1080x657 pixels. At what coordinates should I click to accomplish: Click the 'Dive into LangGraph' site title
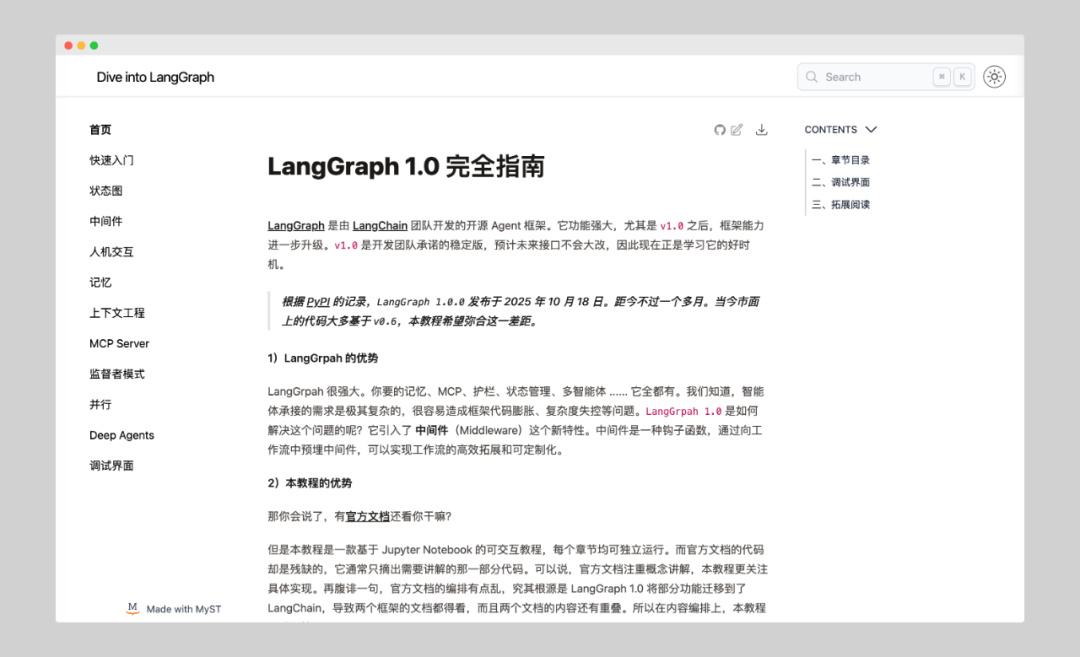point(155,76)
